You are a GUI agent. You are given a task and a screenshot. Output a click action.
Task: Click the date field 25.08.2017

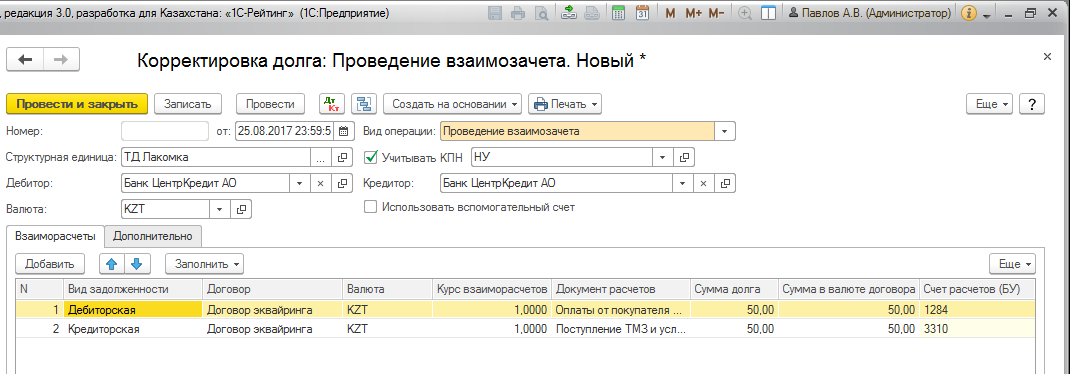click(285, 131)
